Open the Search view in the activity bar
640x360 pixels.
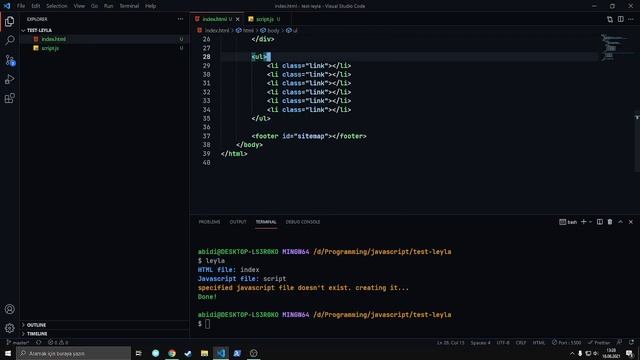pyautogui.click(x=9, y=40)
